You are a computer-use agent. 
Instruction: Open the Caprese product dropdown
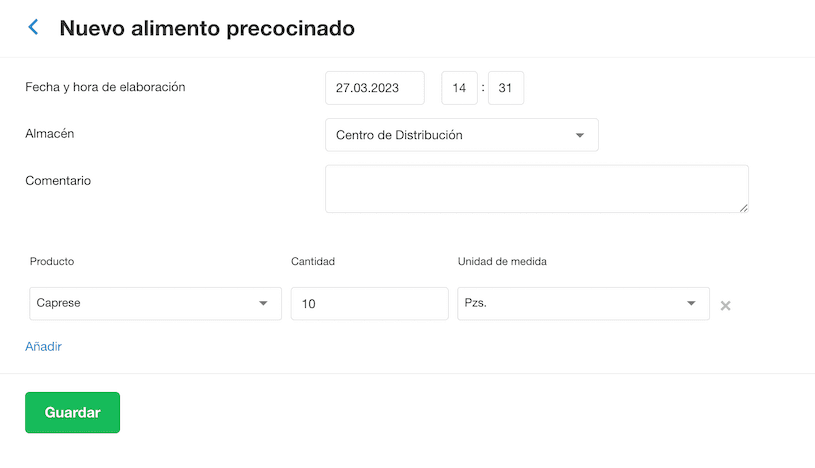[x=155, y=304]
